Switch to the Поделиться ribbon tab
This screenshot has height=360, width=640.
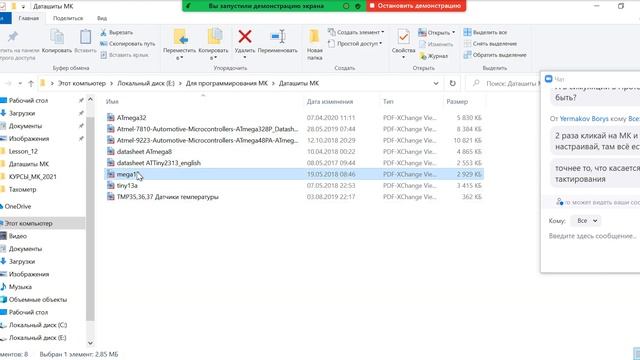pos(68,18)
